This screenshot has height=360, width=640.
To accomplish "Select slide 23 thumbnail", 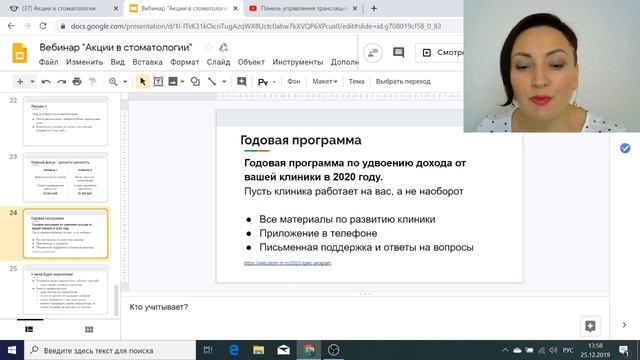I will pyautogui.click(x=65, y=177).
